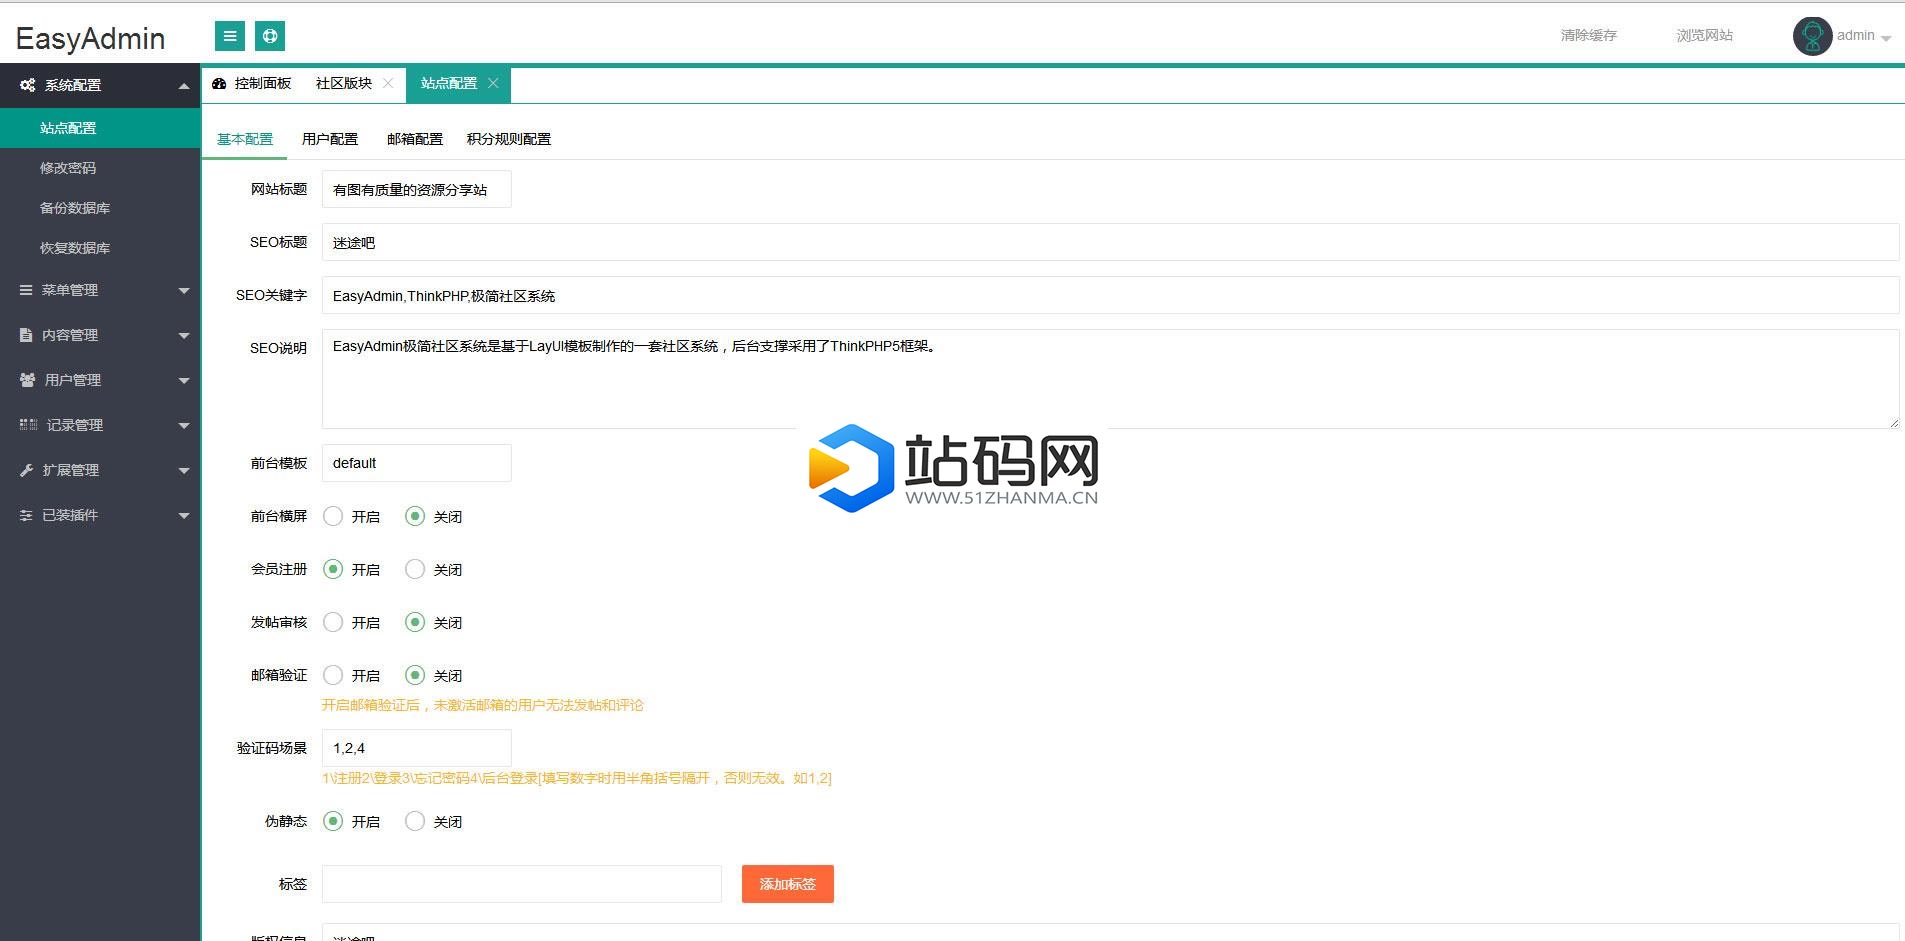Screen dimensions: 1905x941
Task: Expand the 扩展管理 arrow
Action: [x=184, y=471]
